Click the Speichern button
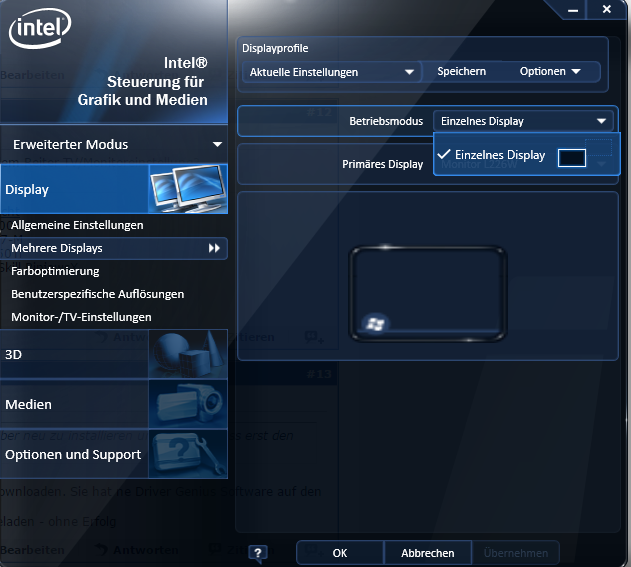This screenshot has width=631, height=567. click(x=462, y=72)
